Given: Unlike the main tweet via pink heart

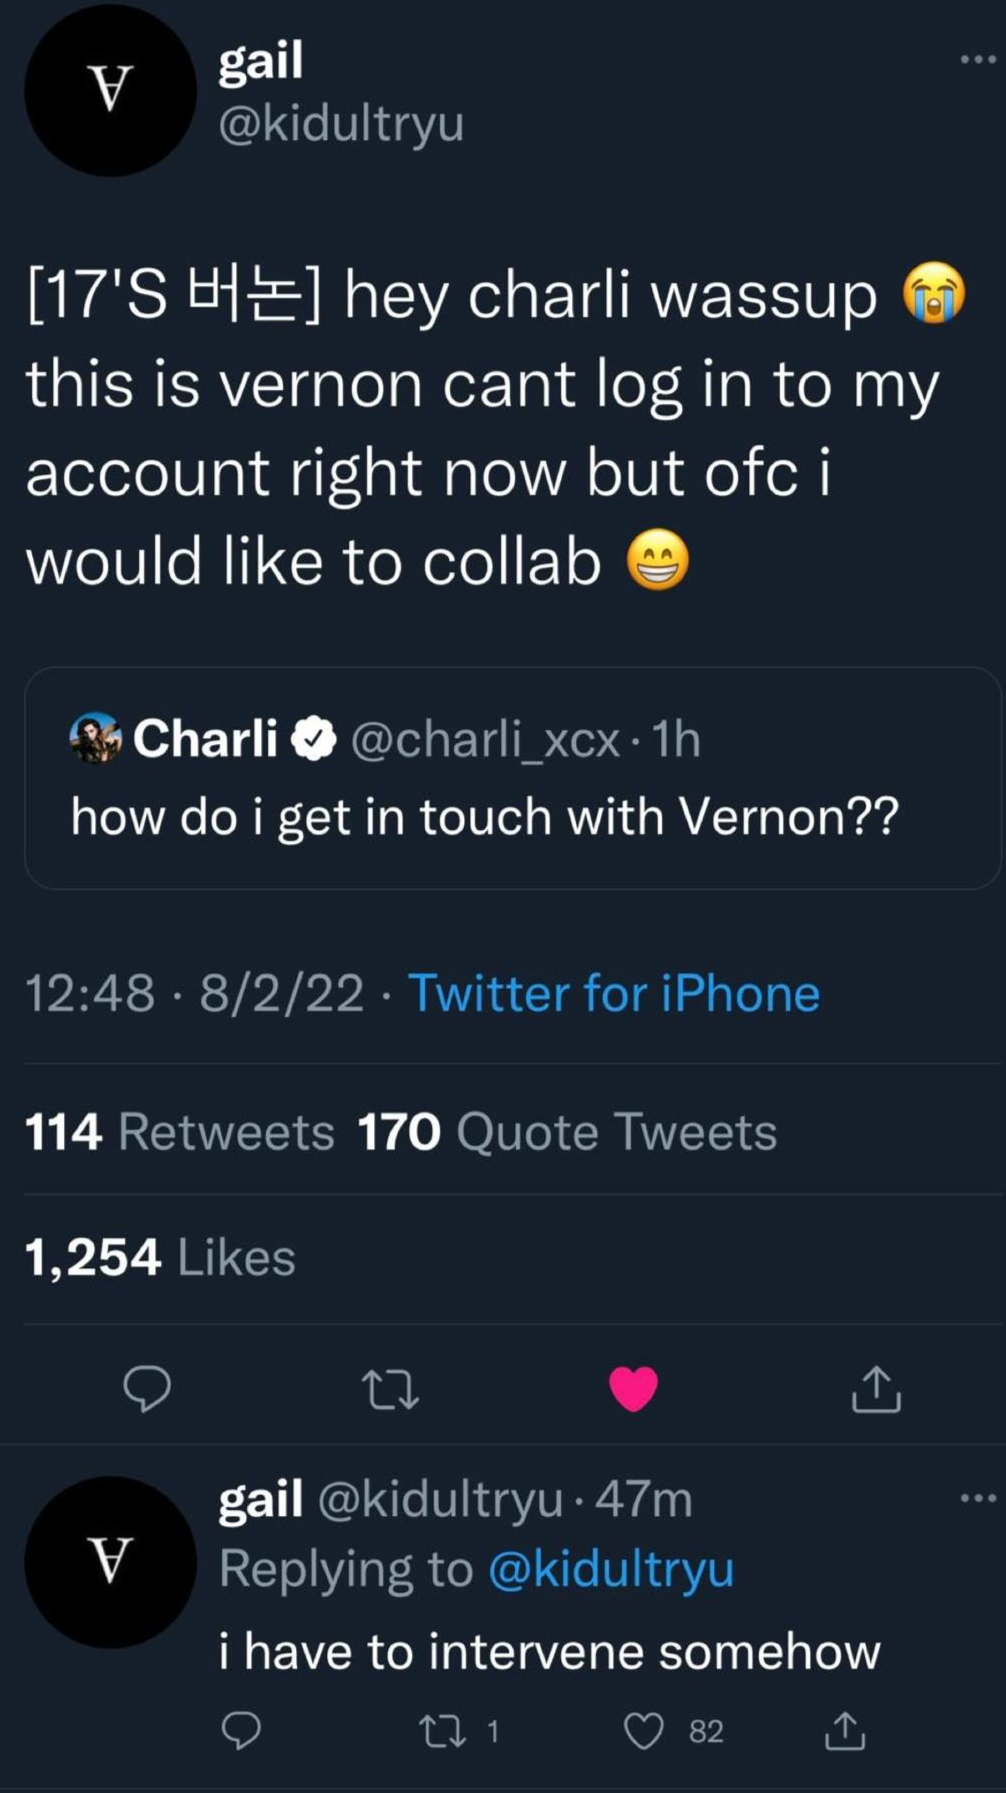Looking at the screenshot, I should 633,1389.
